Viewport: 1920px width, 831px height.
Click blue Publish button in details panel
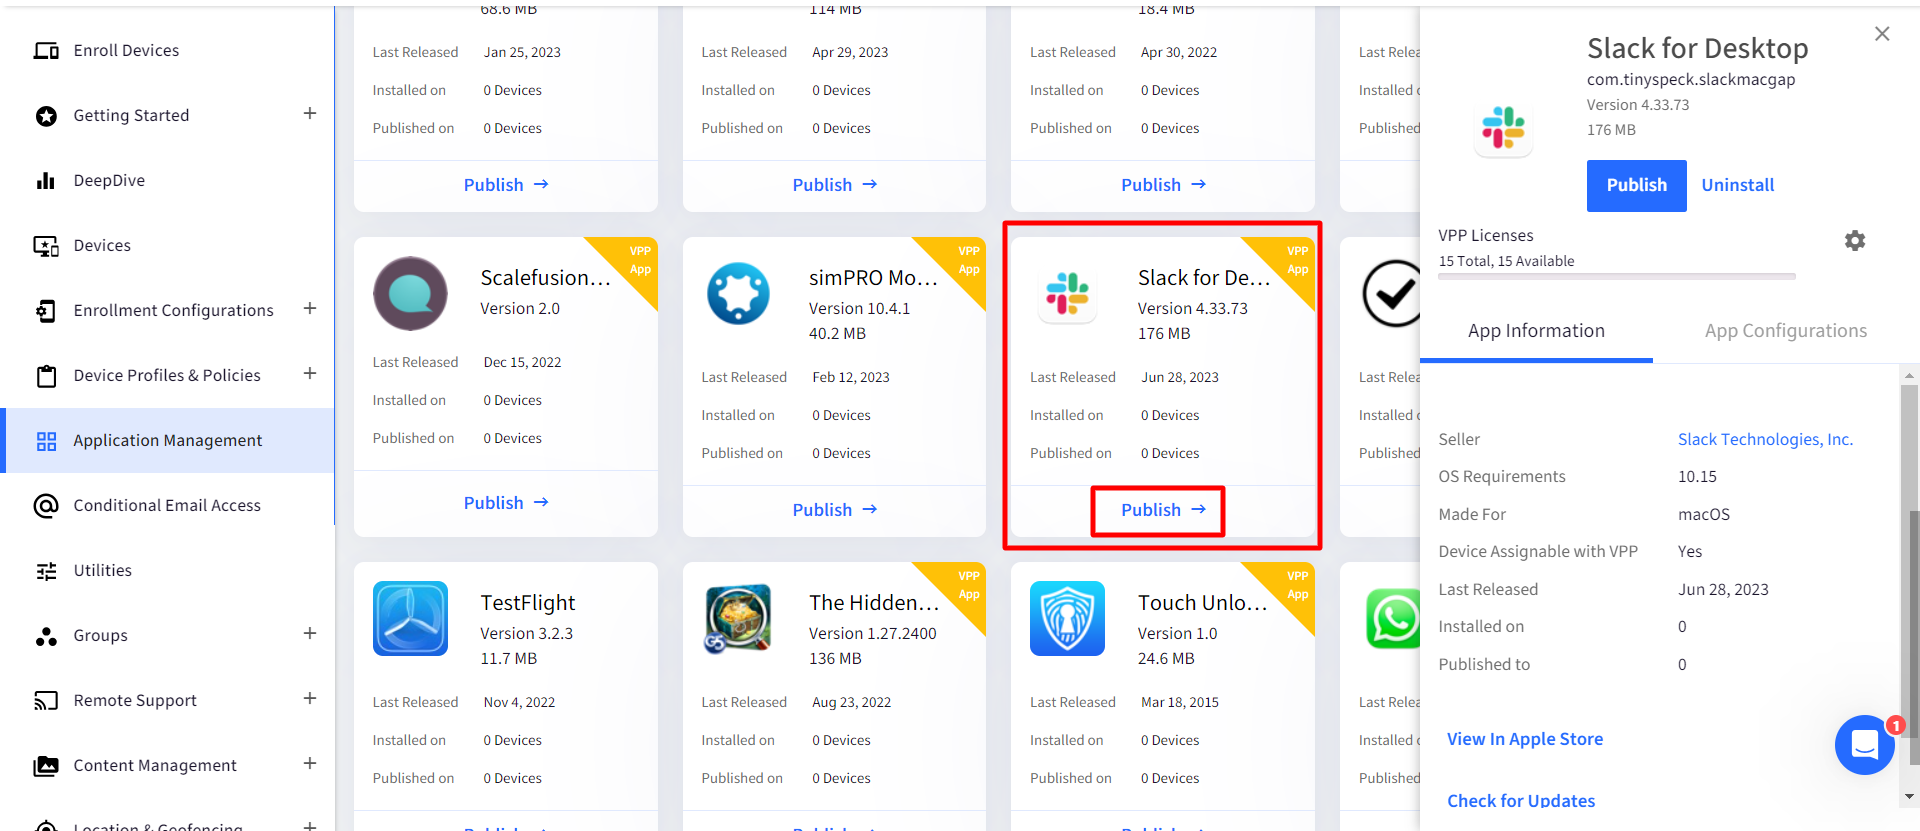[x=1636, y=186]
